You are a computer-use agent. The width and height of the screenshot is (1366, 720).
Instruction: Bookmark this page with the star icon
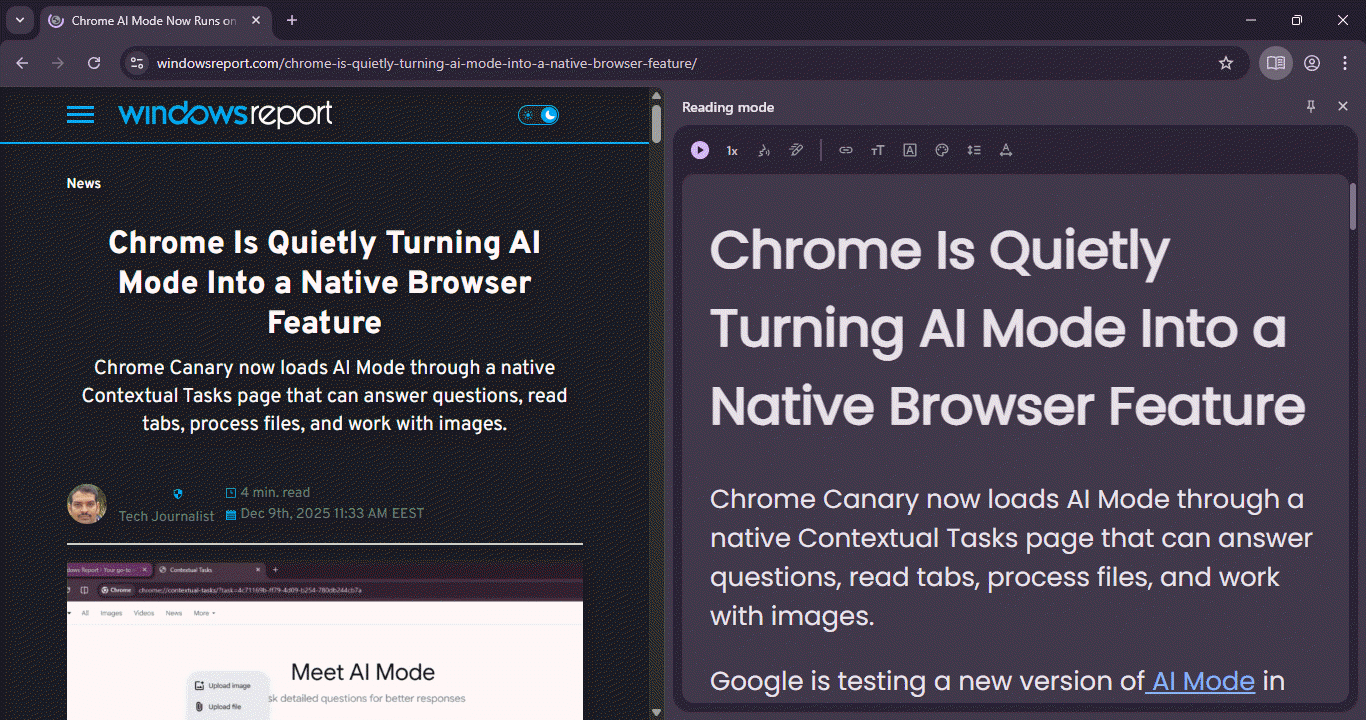coord(1226,63)
